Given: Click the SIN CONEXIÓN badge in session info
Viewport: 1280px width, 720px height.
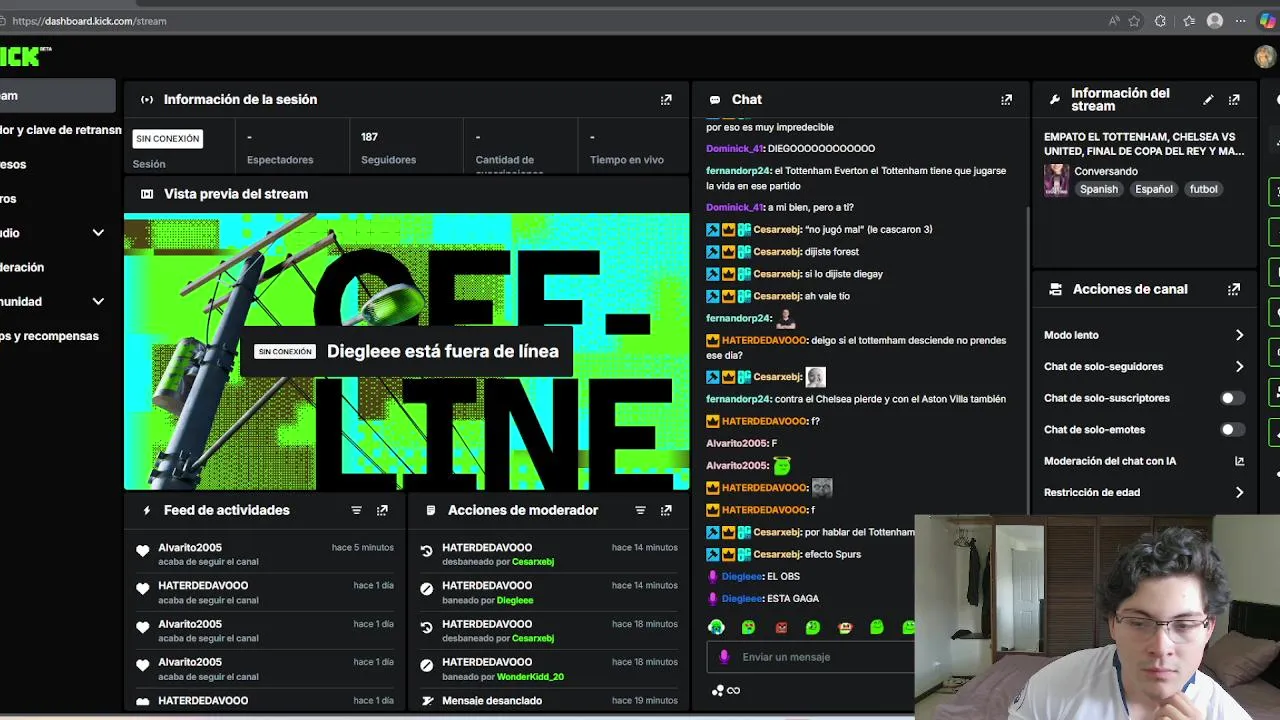Looking at the screenshot, I should pyautogui.click(x=168, y=139).
